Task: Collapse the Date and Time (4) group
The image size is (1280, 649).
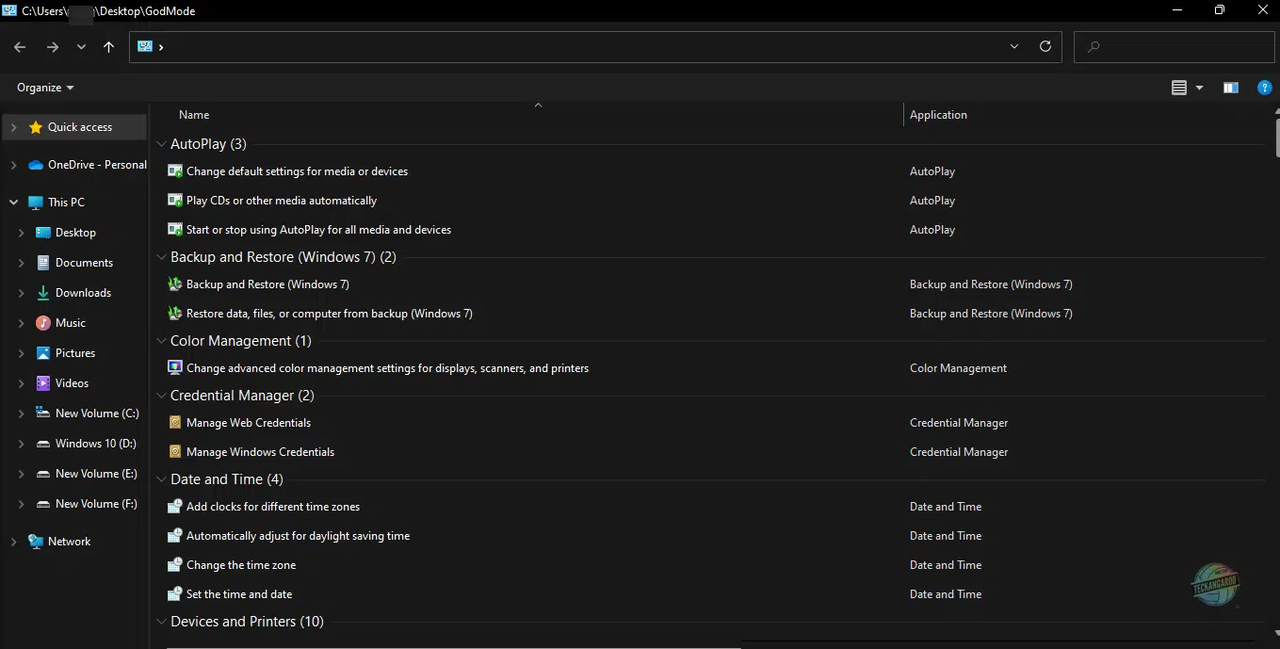Action: pyautogui.click(x=161, y=480)
